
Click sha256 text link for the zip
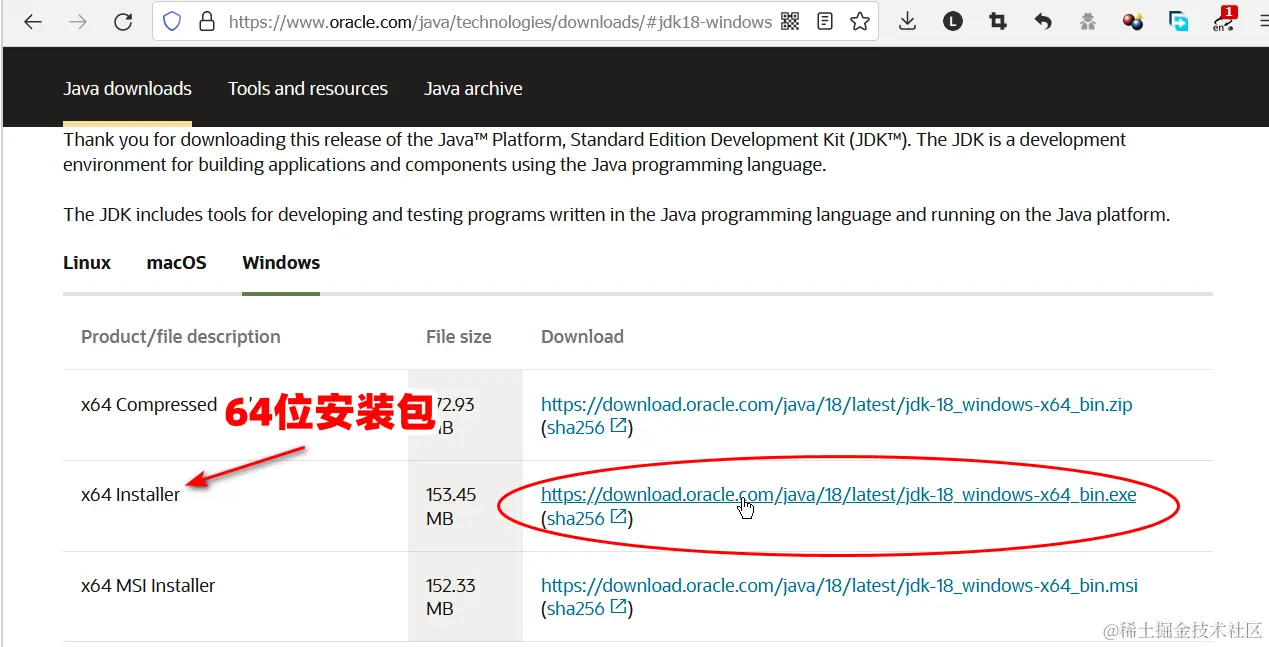(x=576, y=428)
